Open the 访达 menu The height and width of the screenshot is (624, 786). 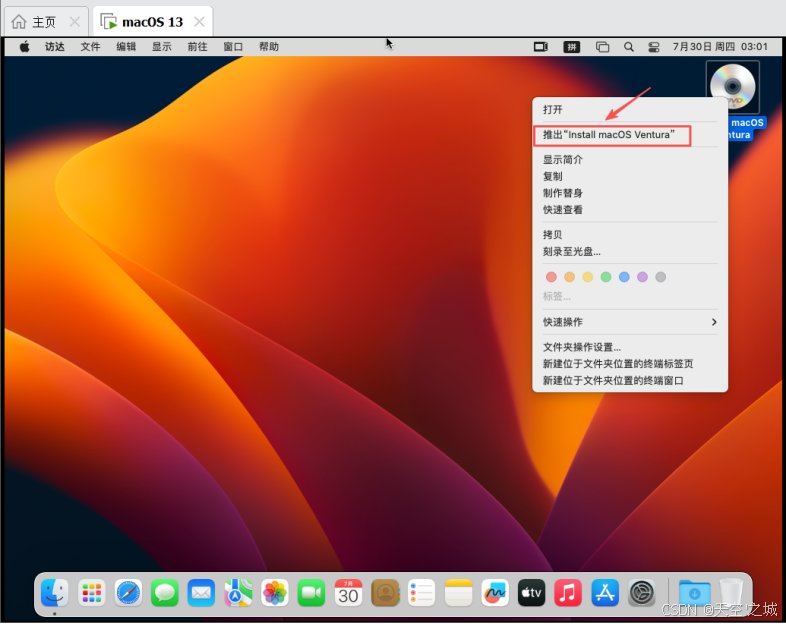[55, 47]
